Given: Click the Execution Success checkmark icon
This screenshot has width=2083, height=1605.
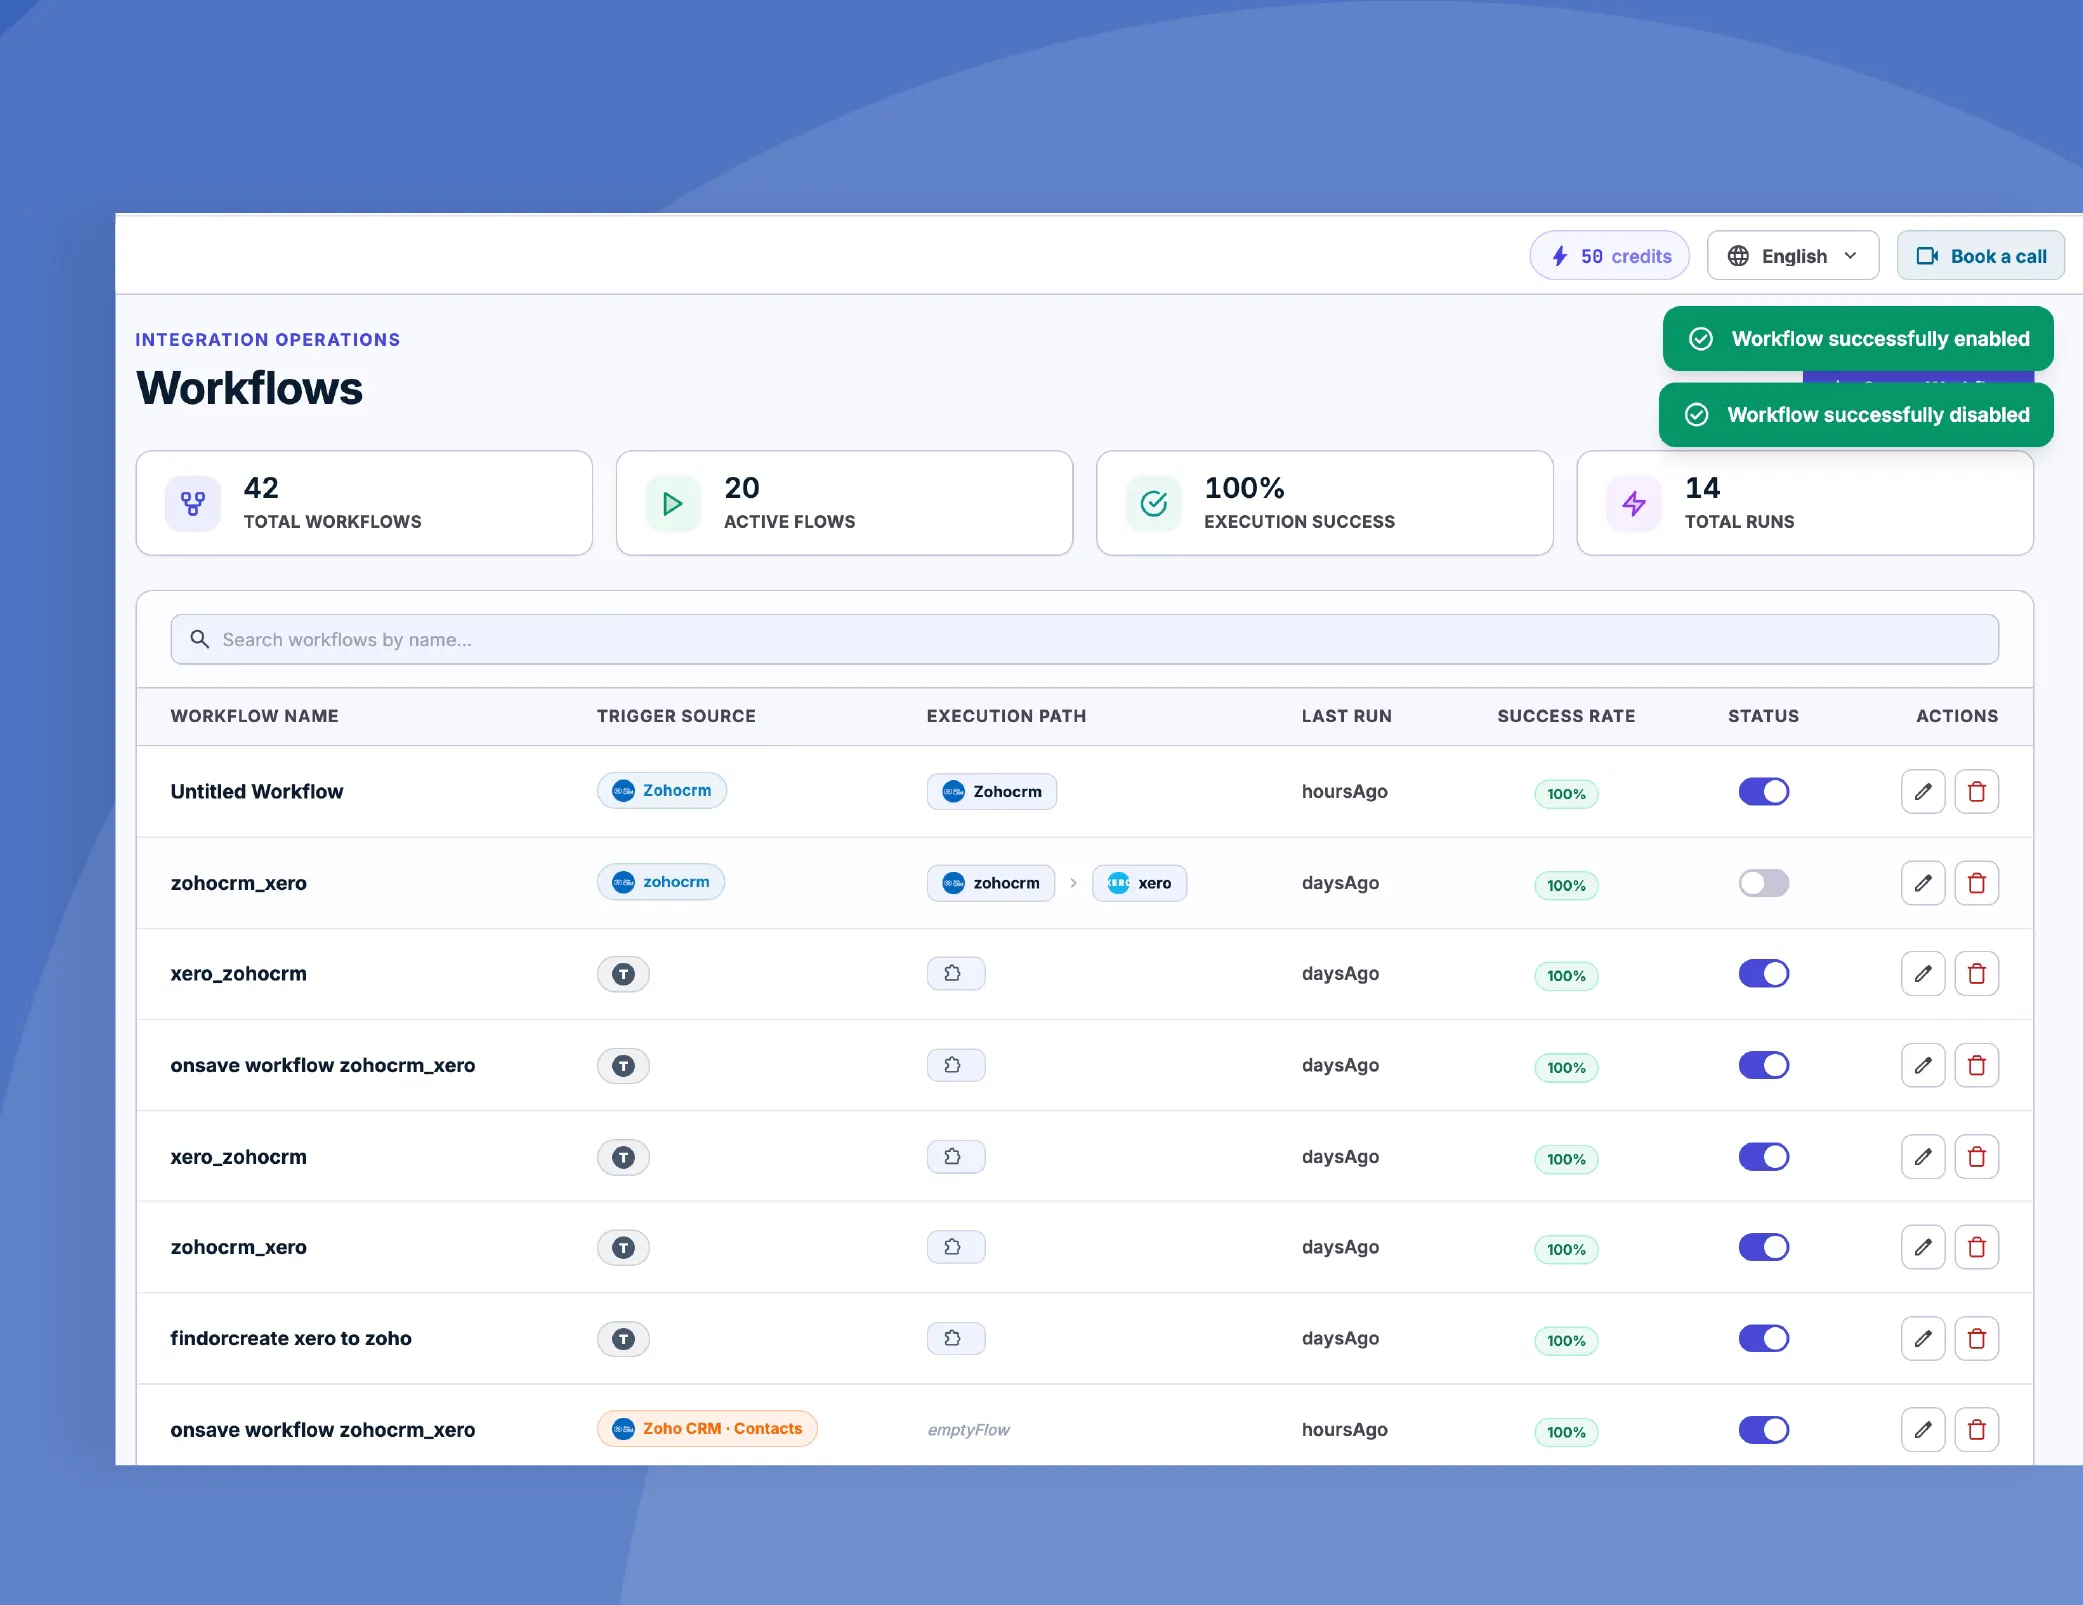Looking at the screenshot, I should (1153, 503).
